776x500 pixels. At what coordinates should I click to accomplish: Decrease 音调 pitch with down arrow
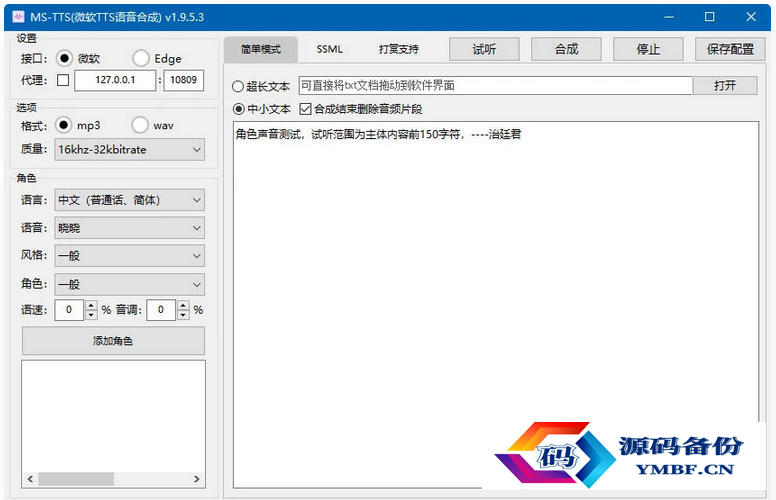(183, 315)
